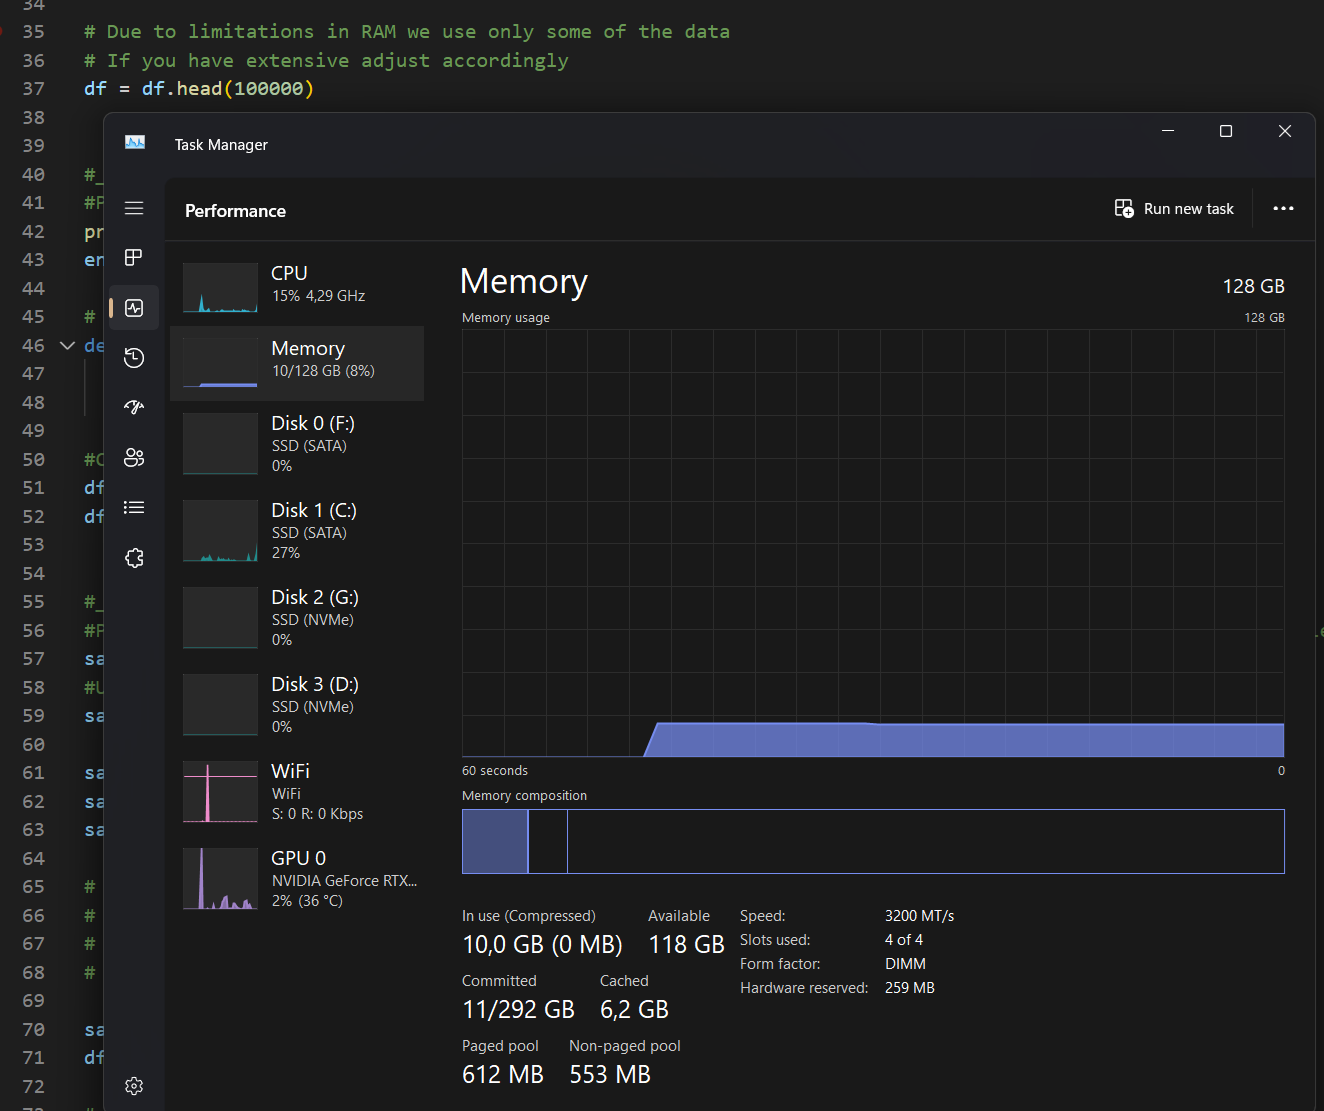Minimize the Task Manager window
The image size is (1324, 1111).
point(1167,131)
